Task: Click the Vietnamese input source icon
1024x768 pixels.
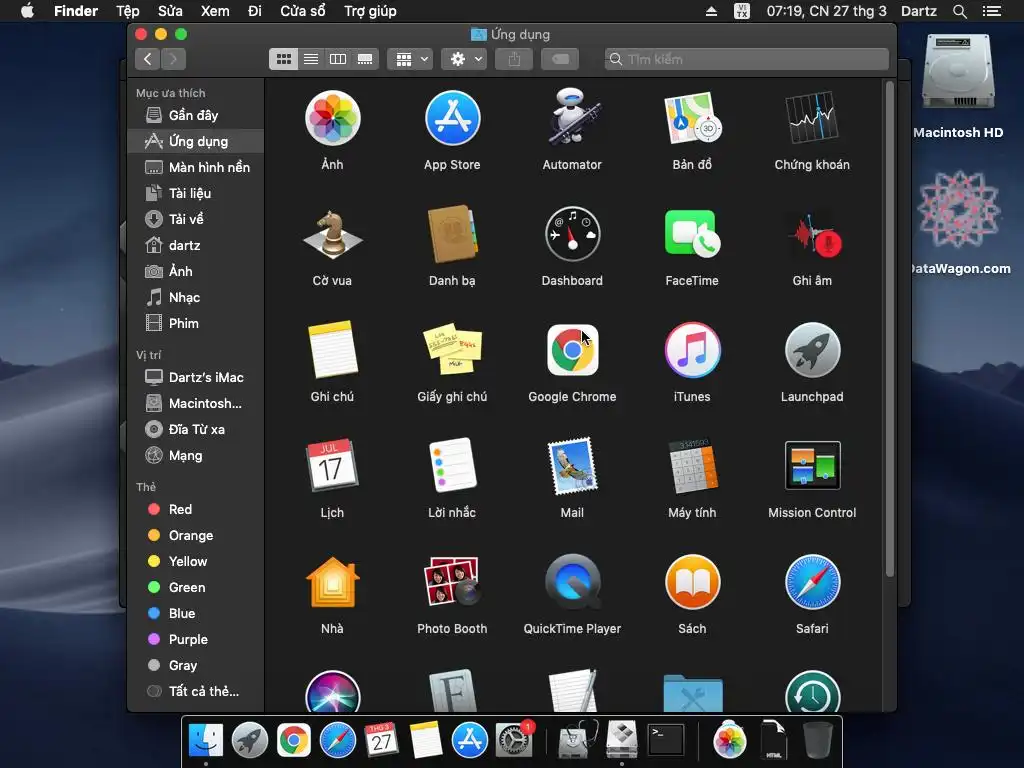Action: pyautogui.click(x=741, y=11)
